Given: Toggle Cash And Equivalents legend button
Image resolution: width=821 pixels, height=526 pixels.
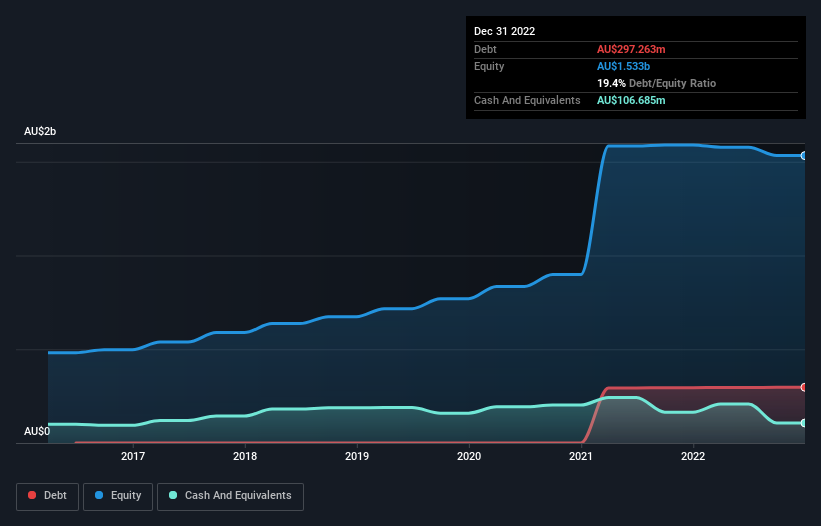Looking at the screenshot, I should tap(230, 496).
